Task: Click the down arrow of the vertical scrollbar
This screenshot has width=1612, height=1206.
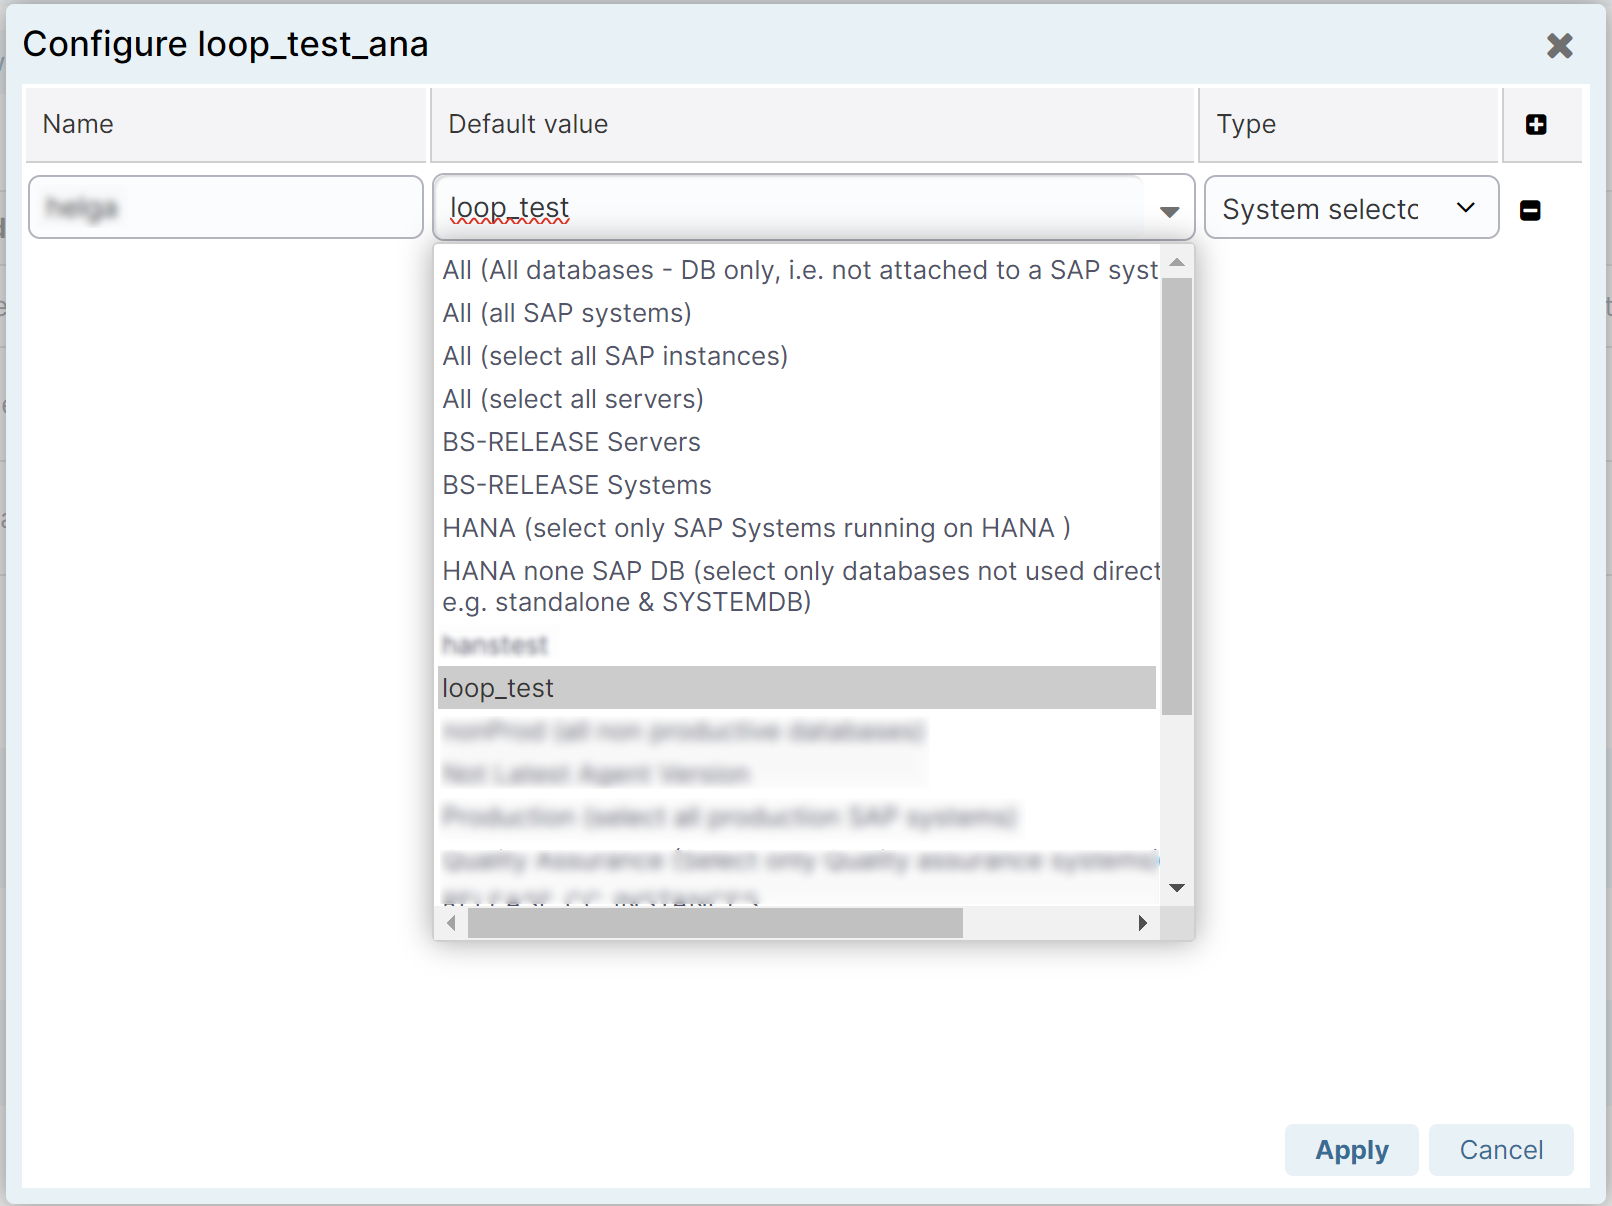Action: click(x=1177, y=887)
